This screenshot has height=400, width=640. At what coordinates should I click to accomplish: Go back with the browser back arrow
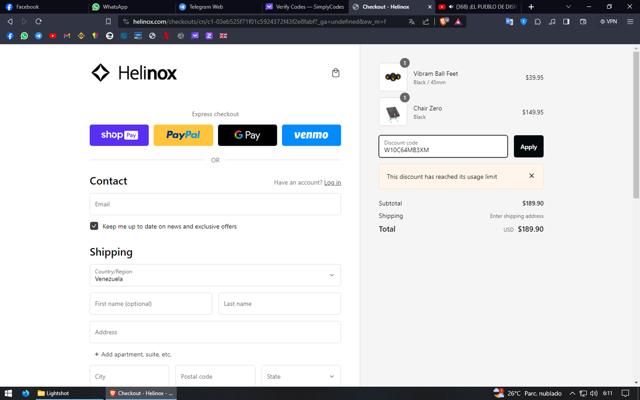[x=10, y=21]
